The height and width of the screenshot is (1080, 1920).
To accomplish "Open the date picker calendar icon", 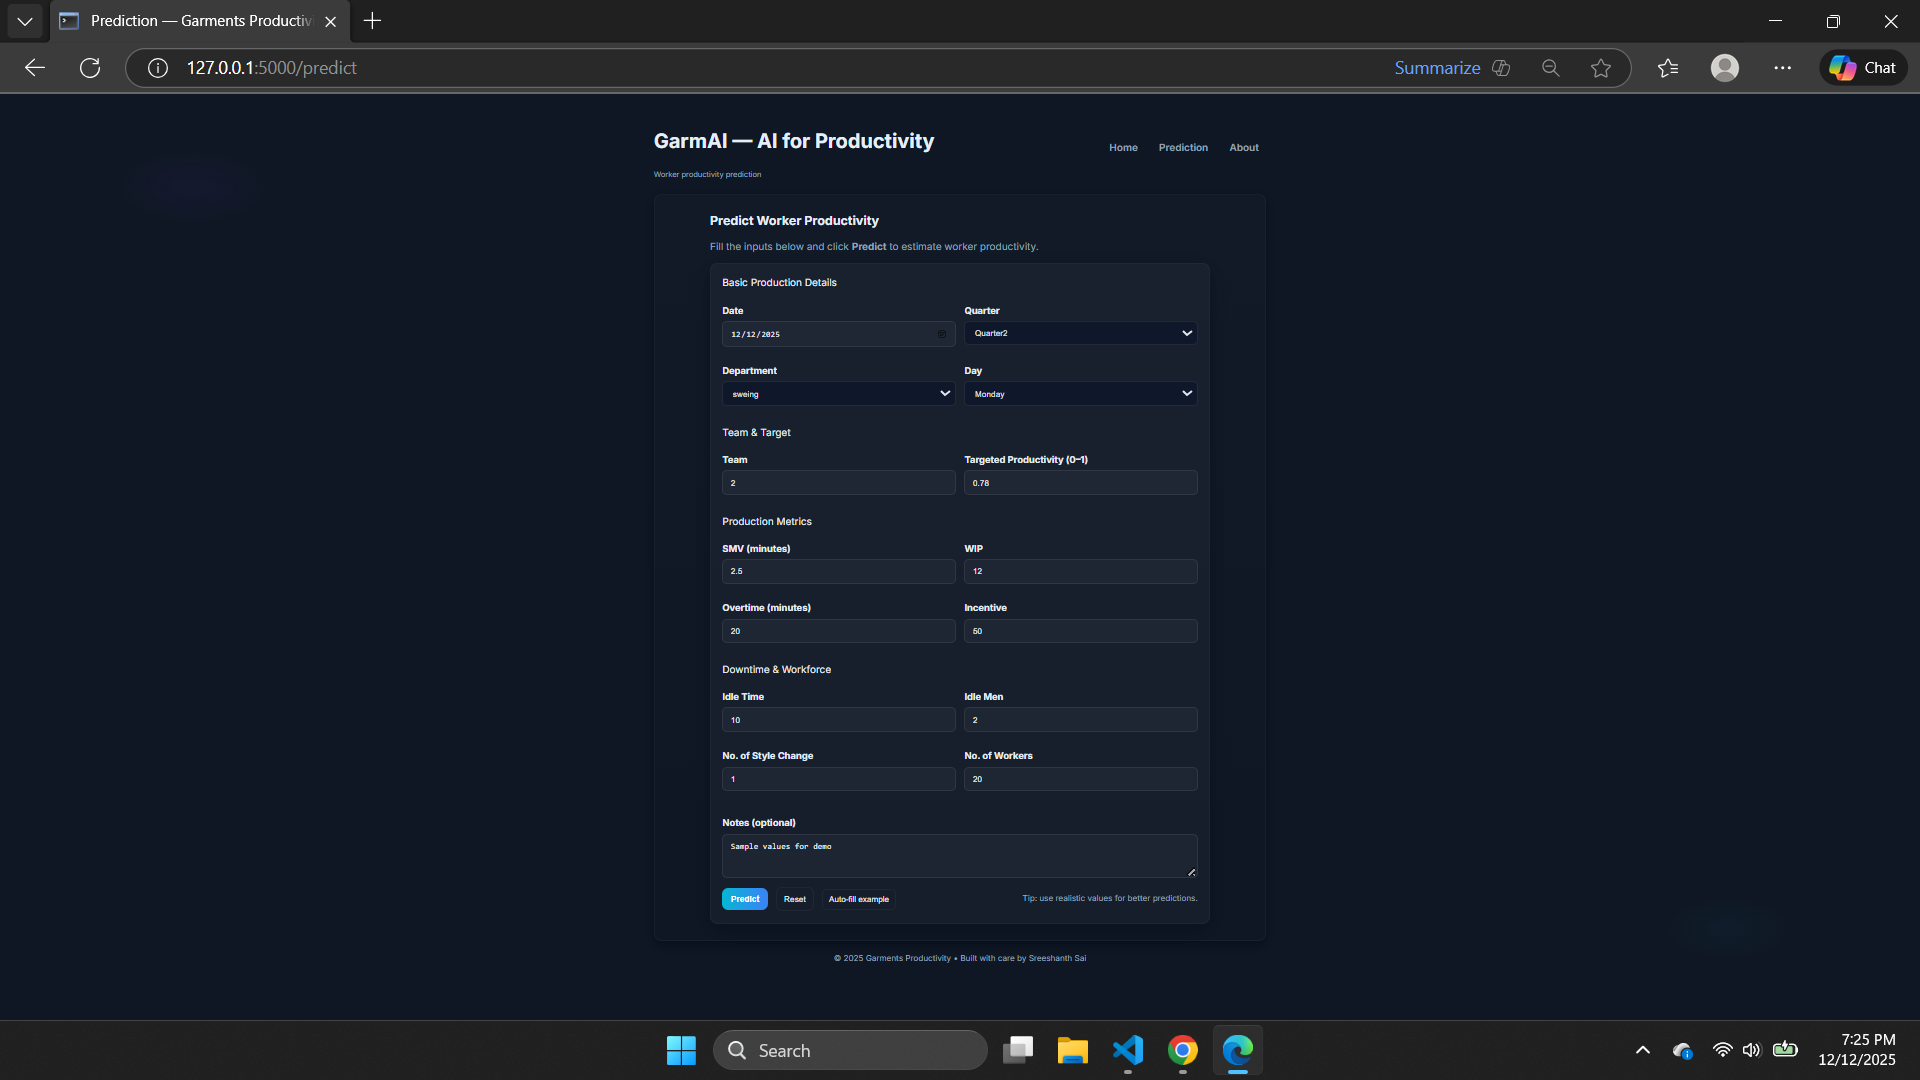I will pos(941,334).
